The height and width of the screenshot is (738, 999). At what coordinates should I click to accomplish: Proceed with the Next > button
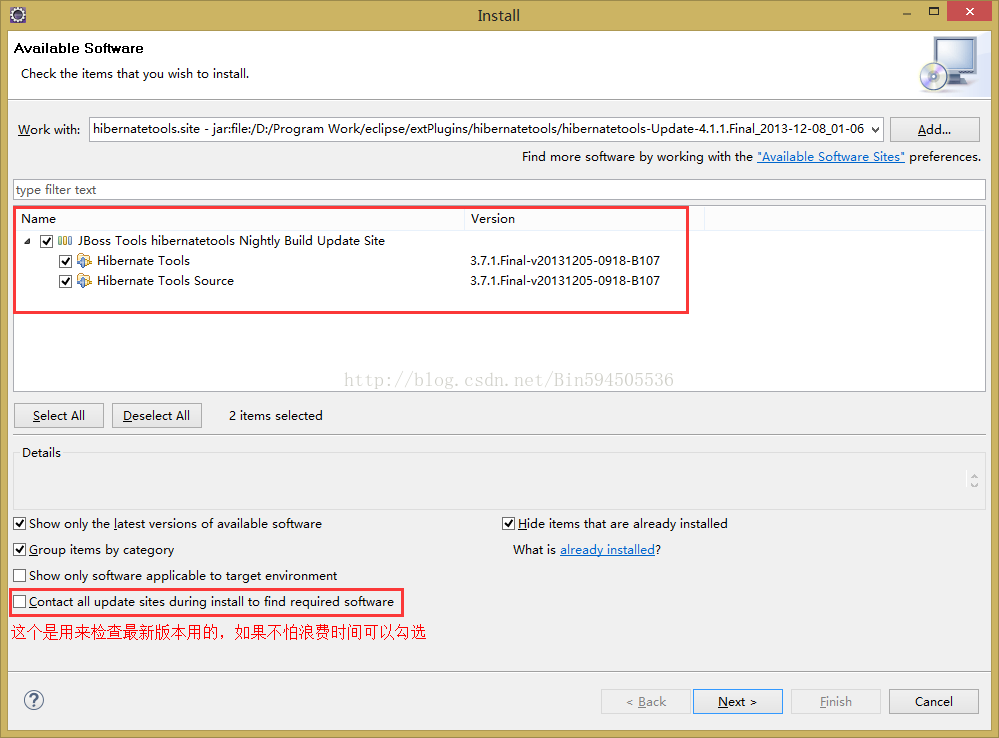click(x=738, y=702)
